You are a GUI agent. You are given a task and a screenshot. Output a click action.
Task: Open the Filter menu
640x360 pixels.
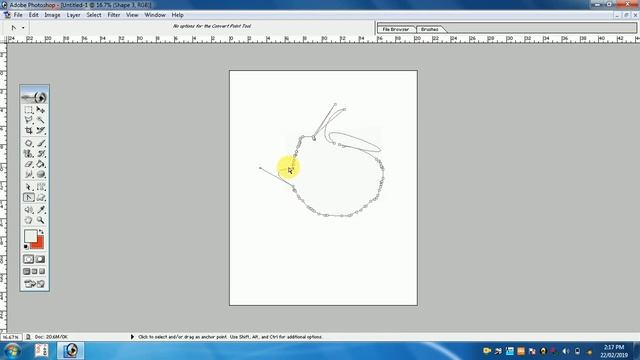(x=114, y=15)
